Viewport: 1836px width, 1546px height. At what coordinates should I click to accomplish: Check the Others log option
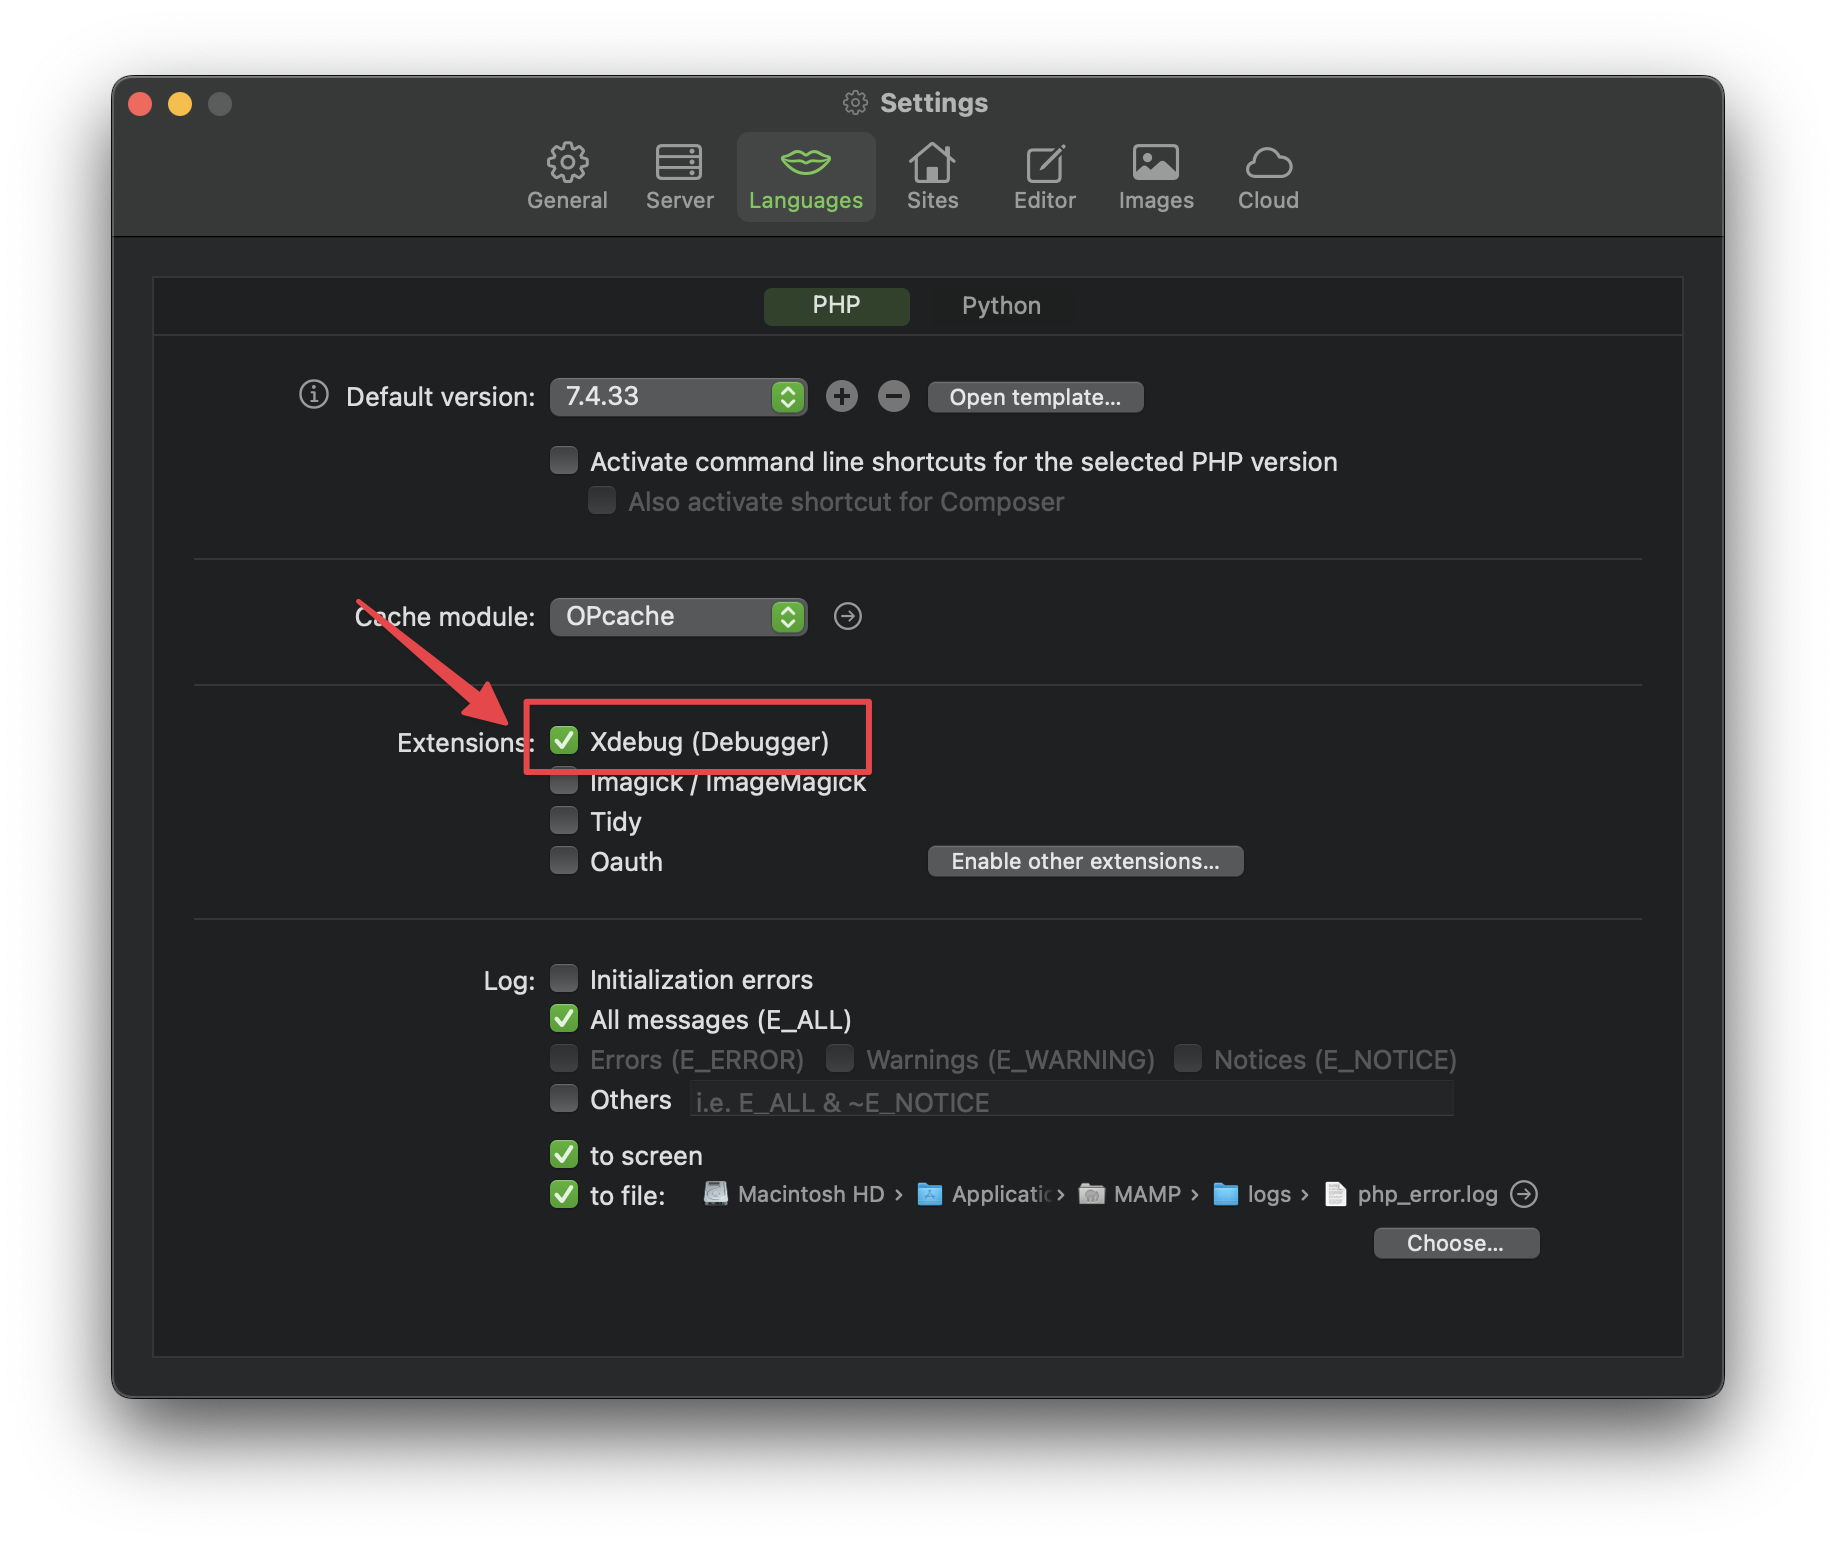click(x=564, y=1098)
